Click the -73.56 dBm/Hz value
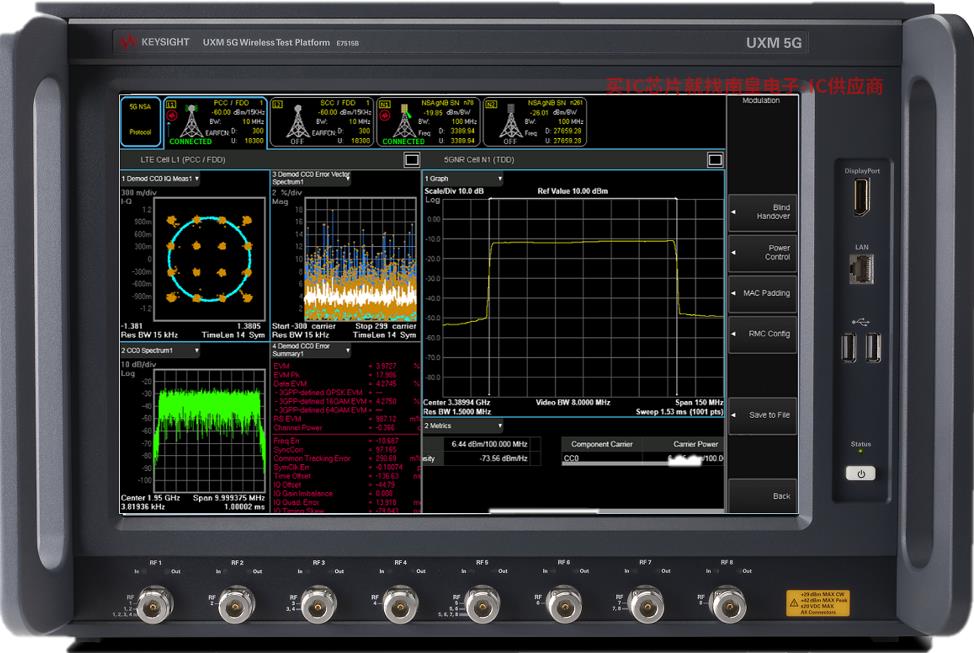Image resolution: width=974 pixels, height=653 pixels. (x=504, y=459)
